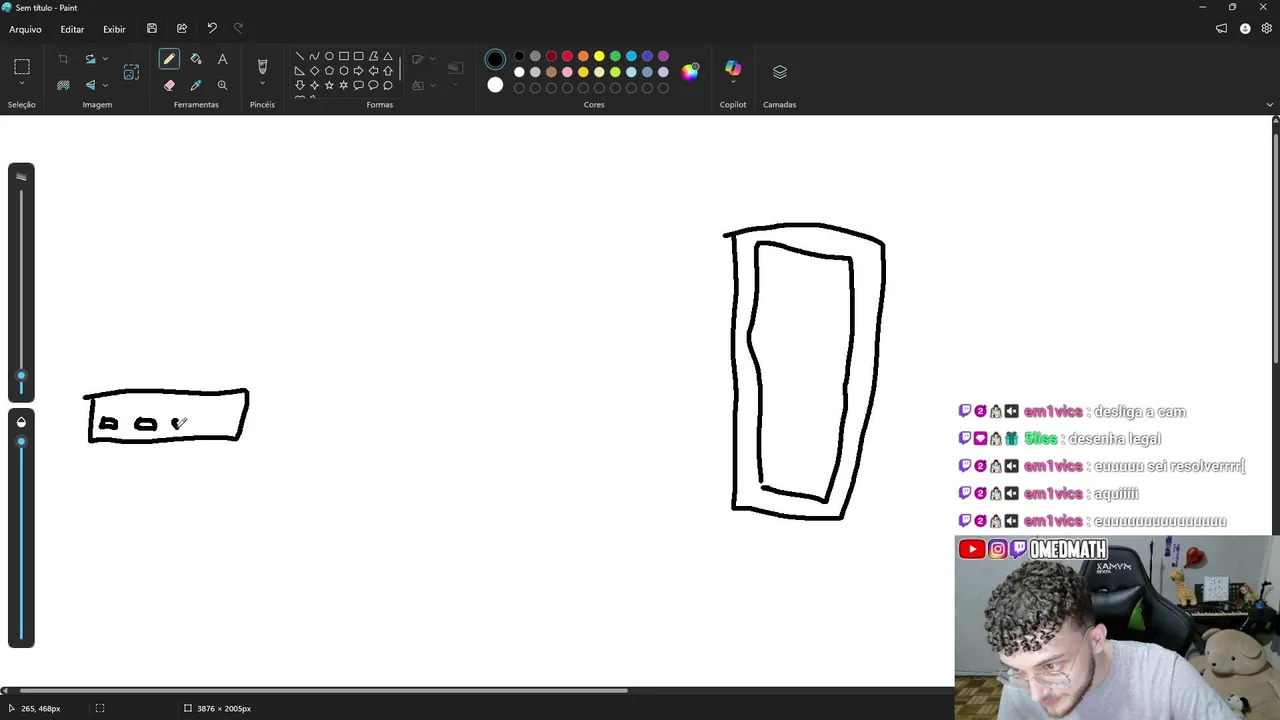The image size is (1280, 720).
Task: Open Paint settings gear
Action: (1267, 29)
